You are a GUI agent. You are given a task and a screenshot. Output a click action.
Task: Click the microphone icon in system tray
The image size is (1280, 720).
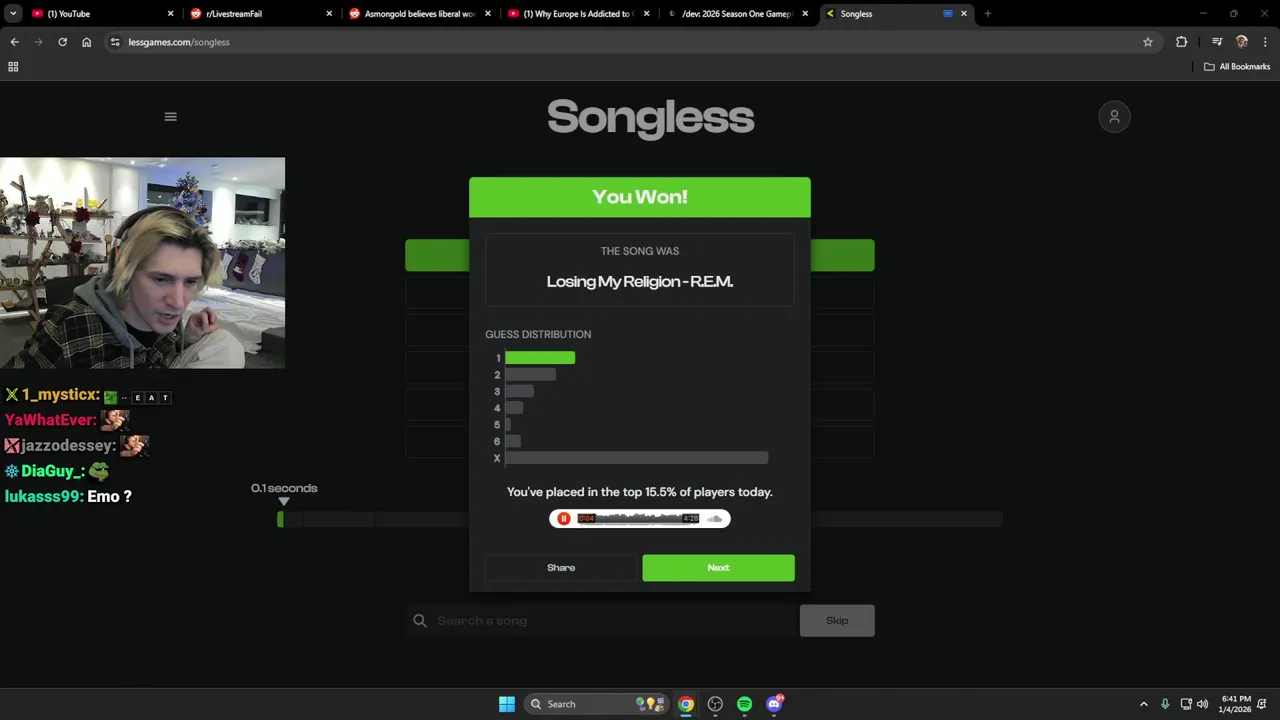pos(1165,704)
